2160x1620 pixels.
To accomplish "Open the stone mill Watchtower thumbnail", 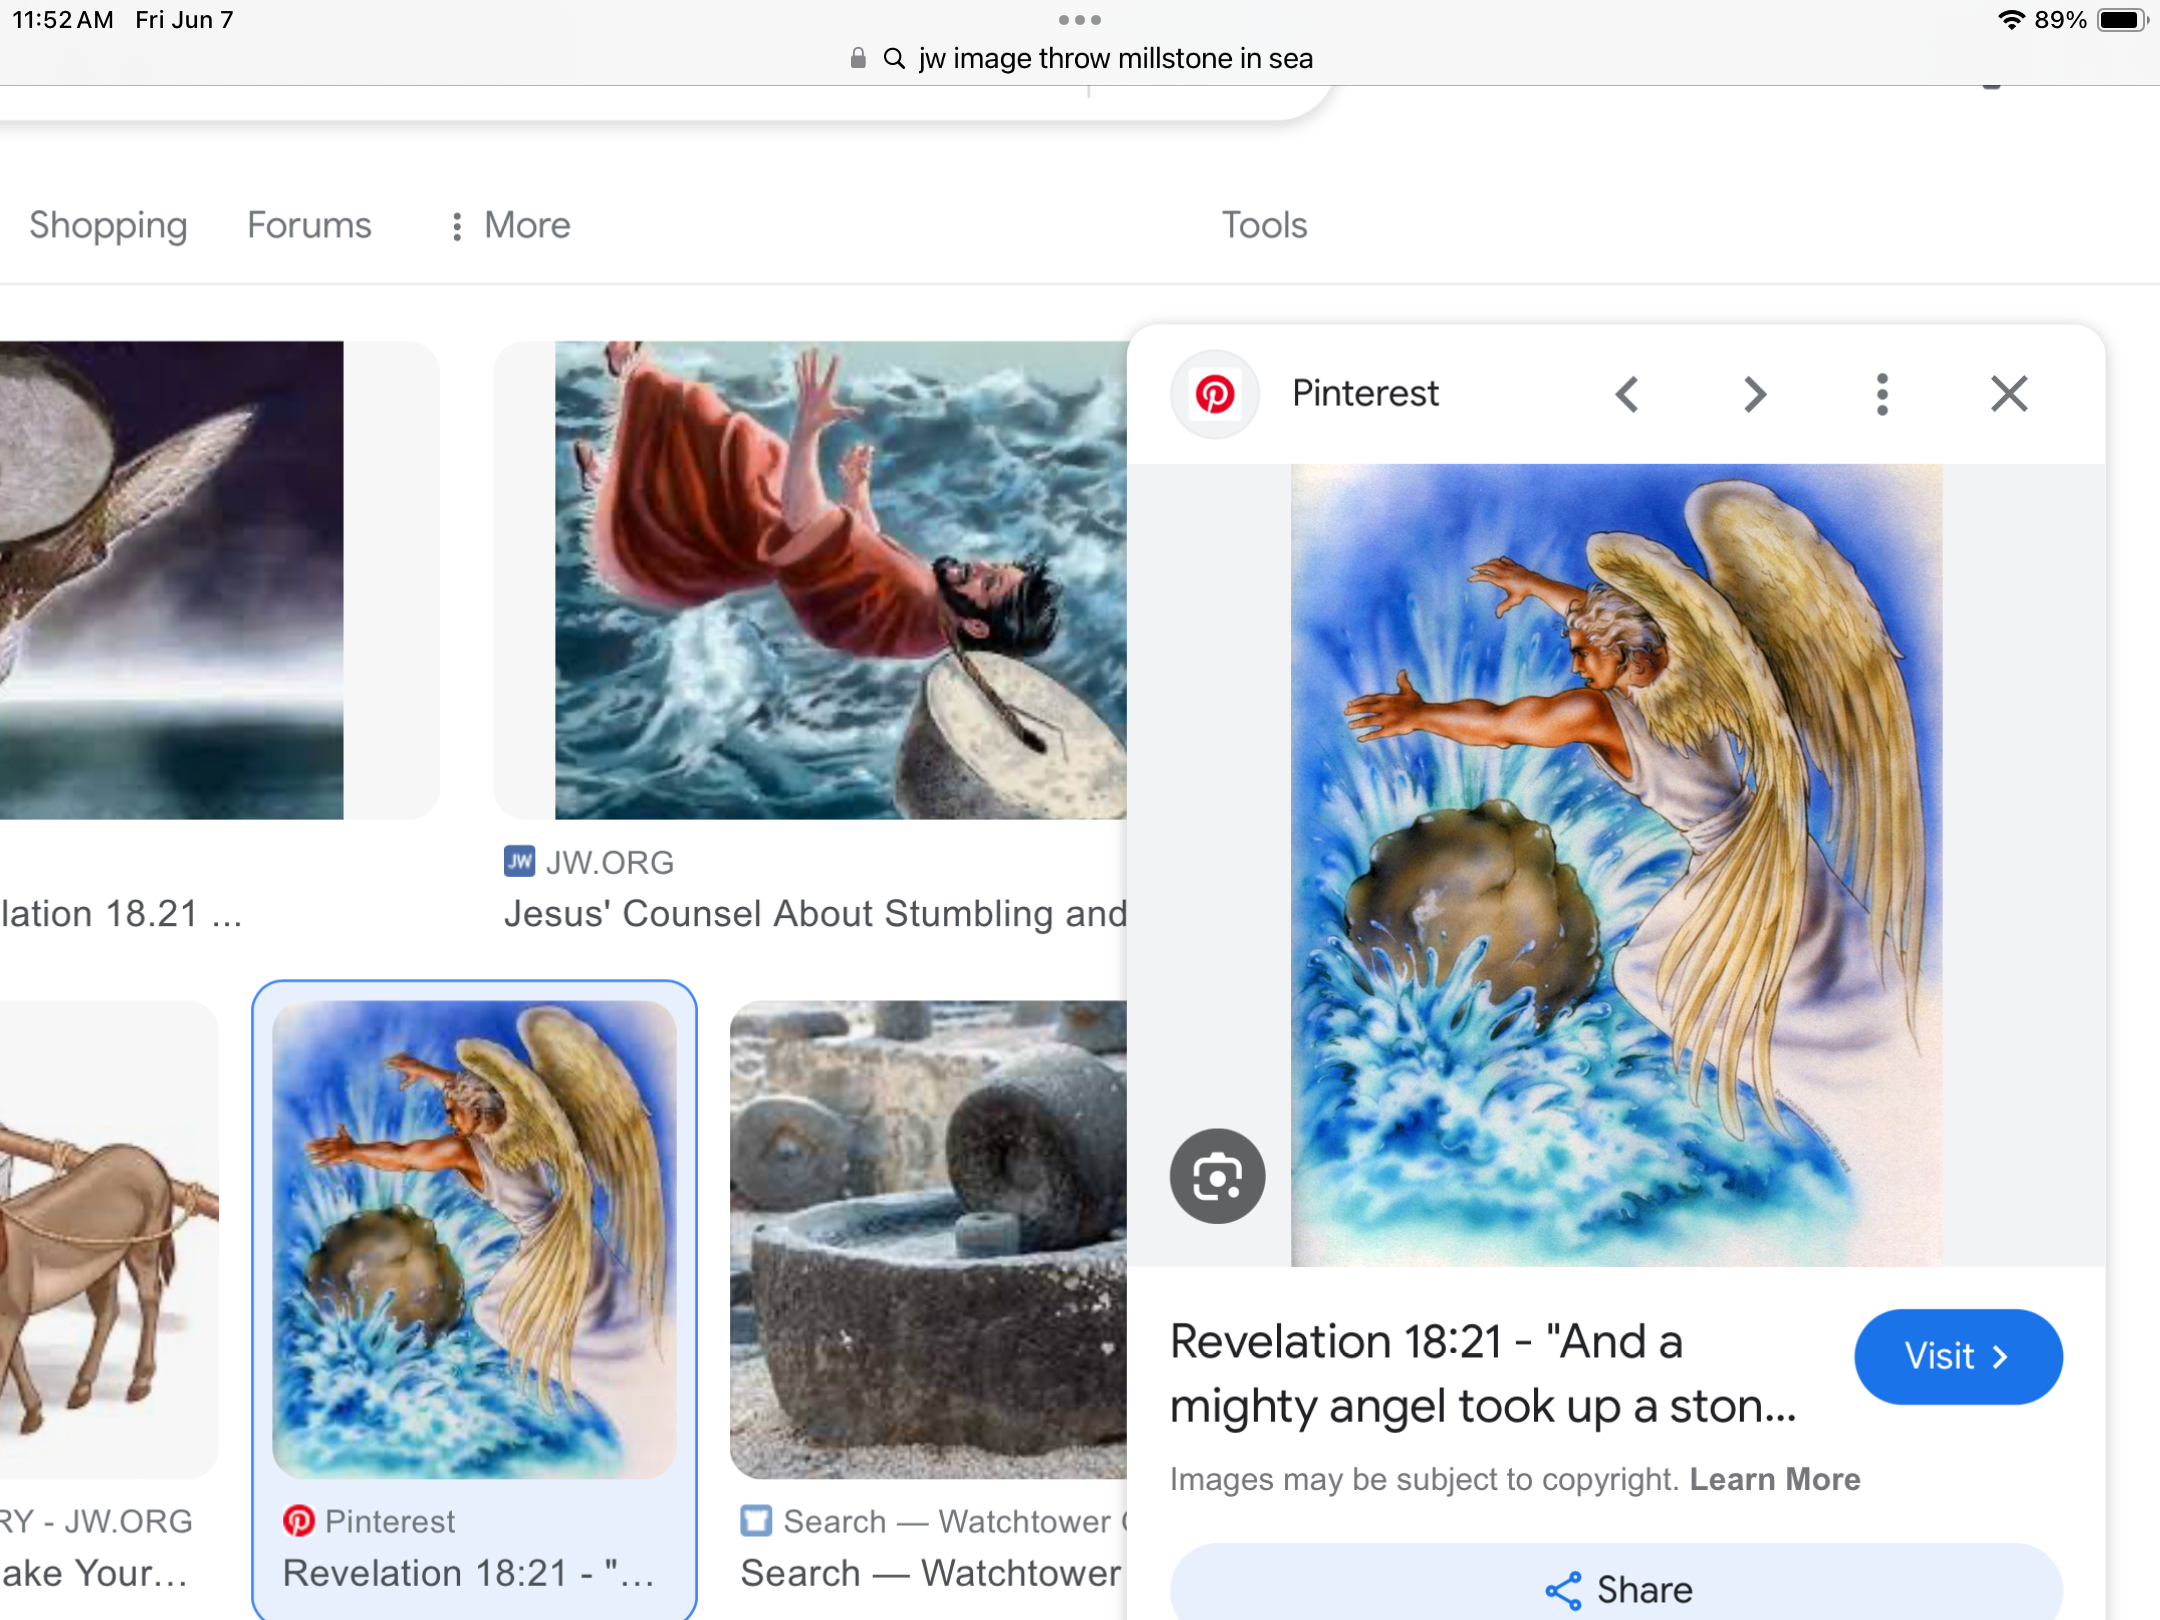I will 928,1240.
